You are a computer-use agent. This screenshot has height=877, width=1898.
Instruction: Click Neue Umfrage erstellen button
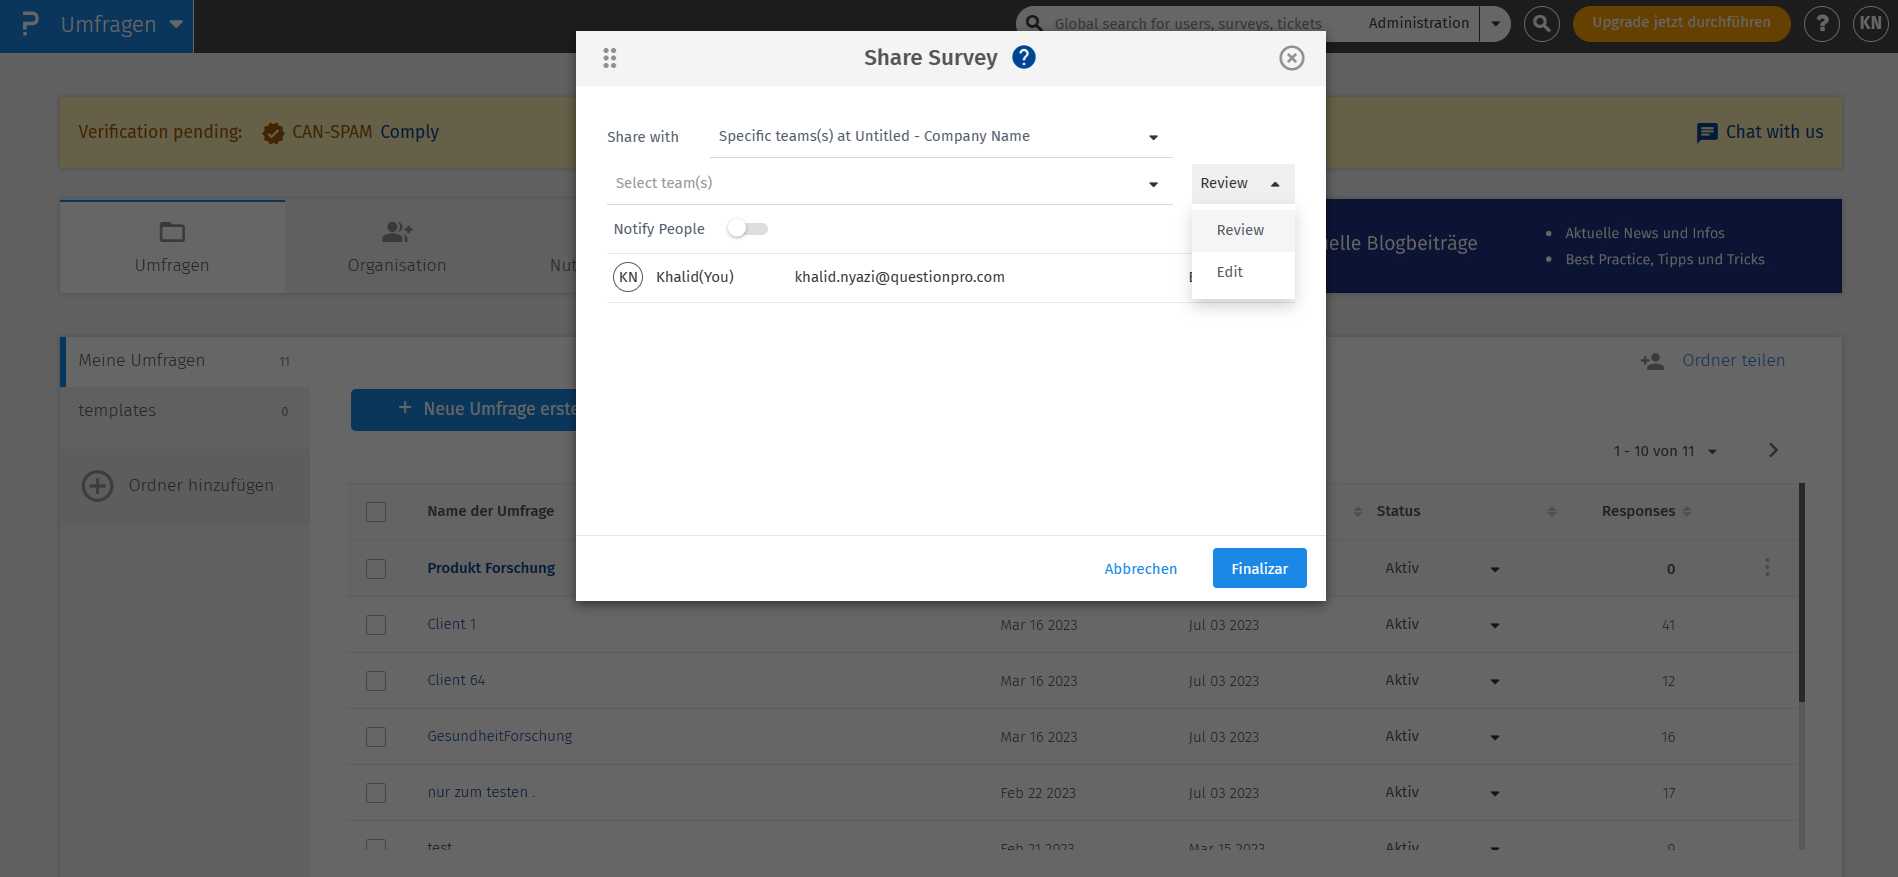coord(464,410)
